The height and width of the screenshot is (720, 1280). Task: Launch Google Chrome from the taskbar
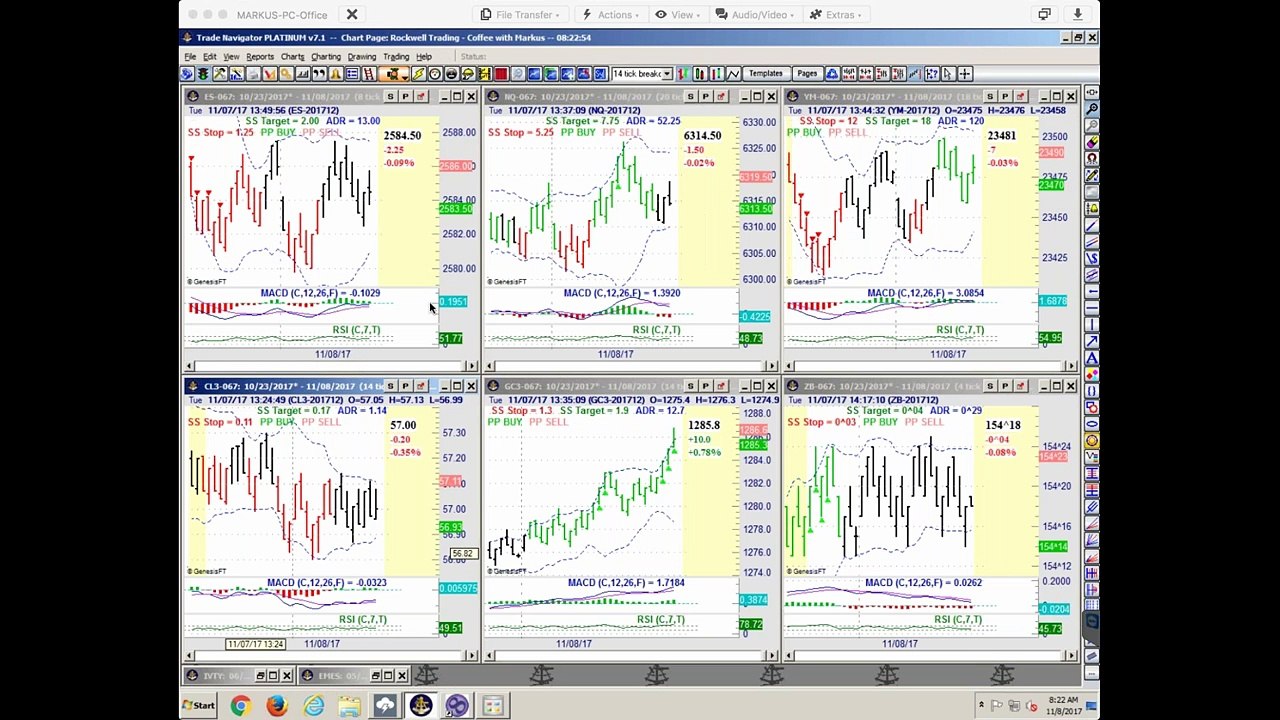tap(240, 706)
